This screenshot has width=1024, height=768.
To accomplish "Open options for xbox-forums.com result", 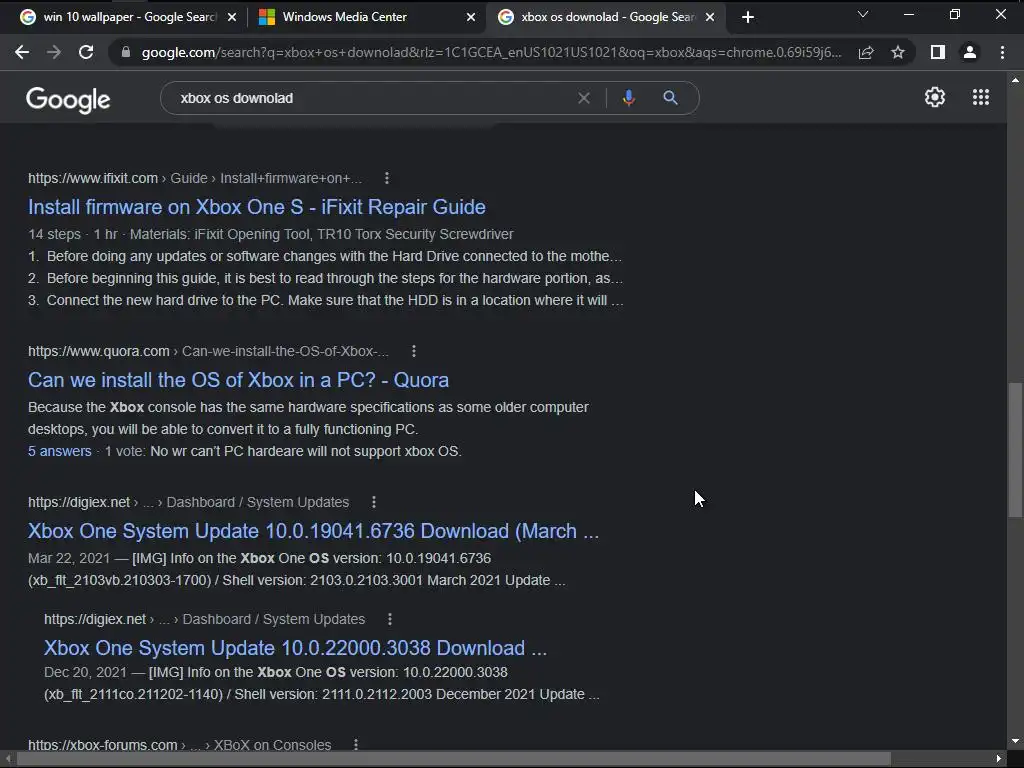I will tap(356, 744).
